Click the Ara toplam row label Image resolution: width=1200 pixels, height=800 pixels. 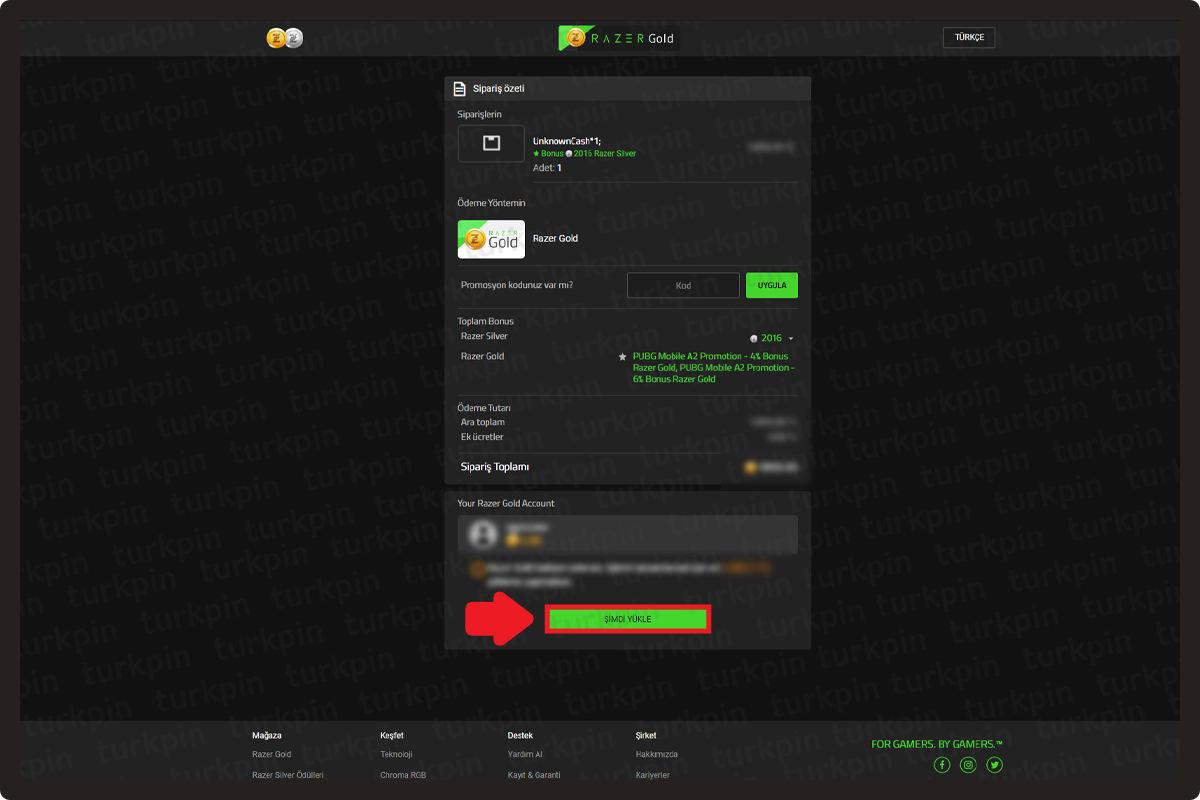tap(483, 422)
